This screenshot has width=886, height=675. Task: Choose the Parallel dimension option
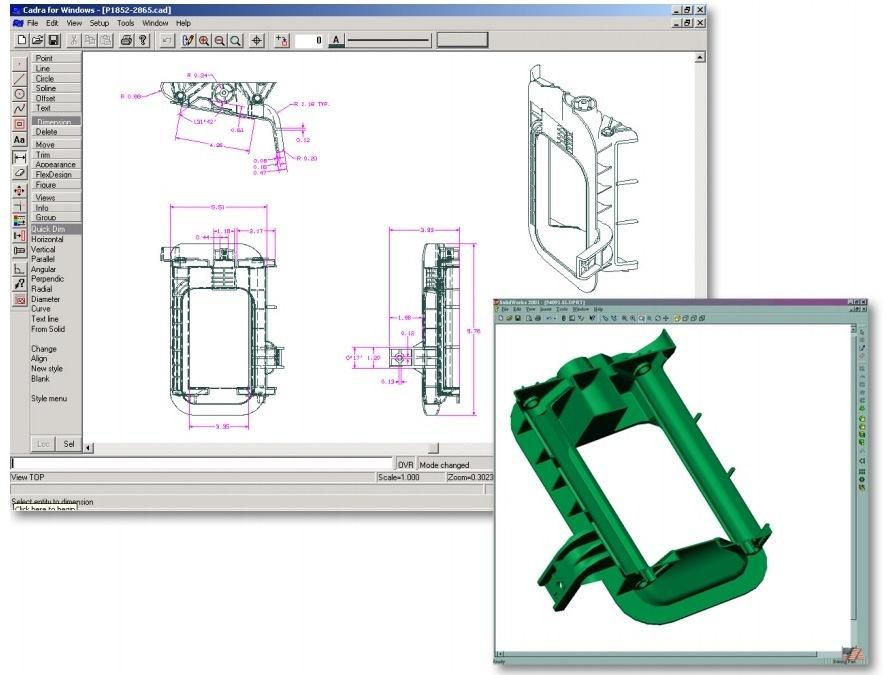42,259
